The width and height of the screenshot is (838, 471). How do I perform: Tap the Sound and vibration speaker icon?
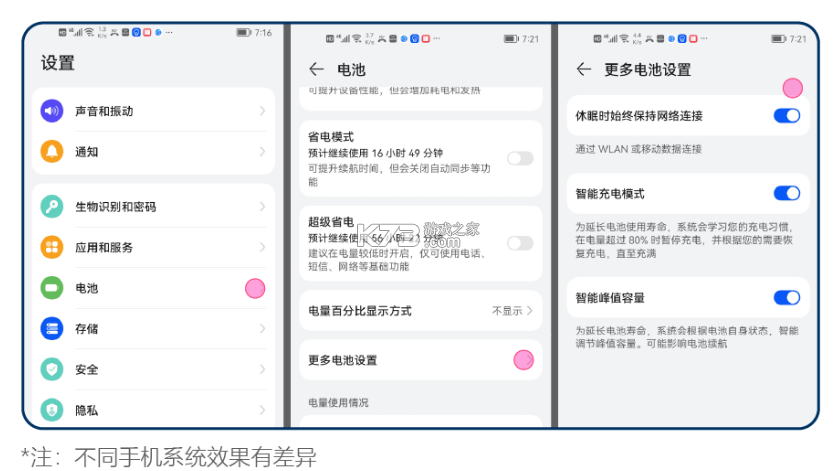tap(52, 111)
